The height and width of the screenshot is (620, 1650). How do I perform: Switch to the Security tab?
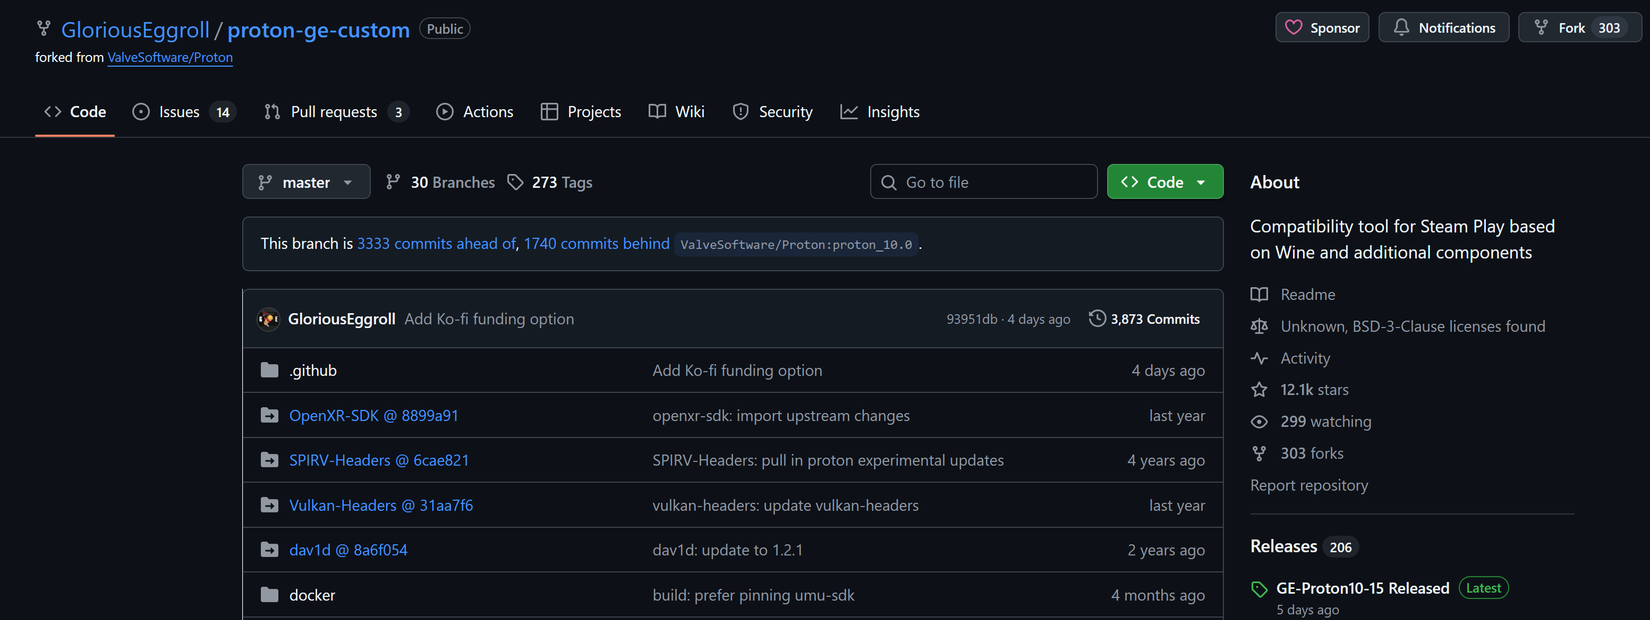tap(773, 112)
